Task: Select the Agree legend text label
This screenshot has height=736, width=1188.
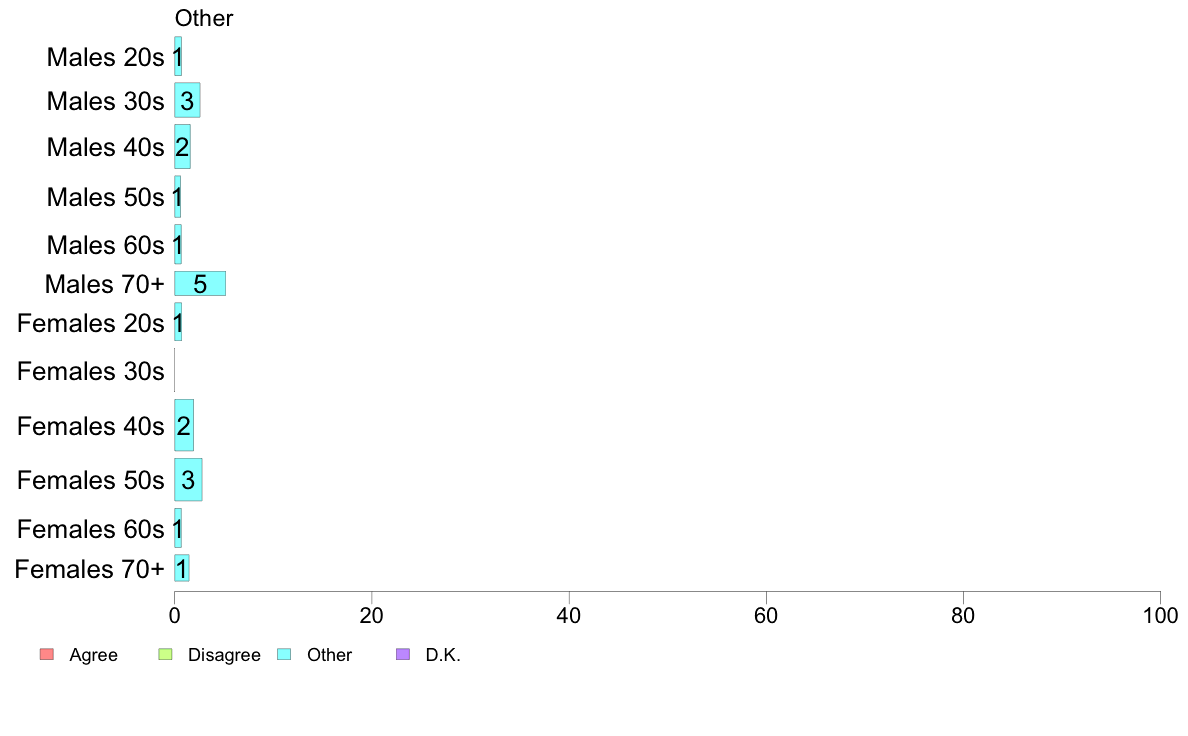Action: click(93, 655)
